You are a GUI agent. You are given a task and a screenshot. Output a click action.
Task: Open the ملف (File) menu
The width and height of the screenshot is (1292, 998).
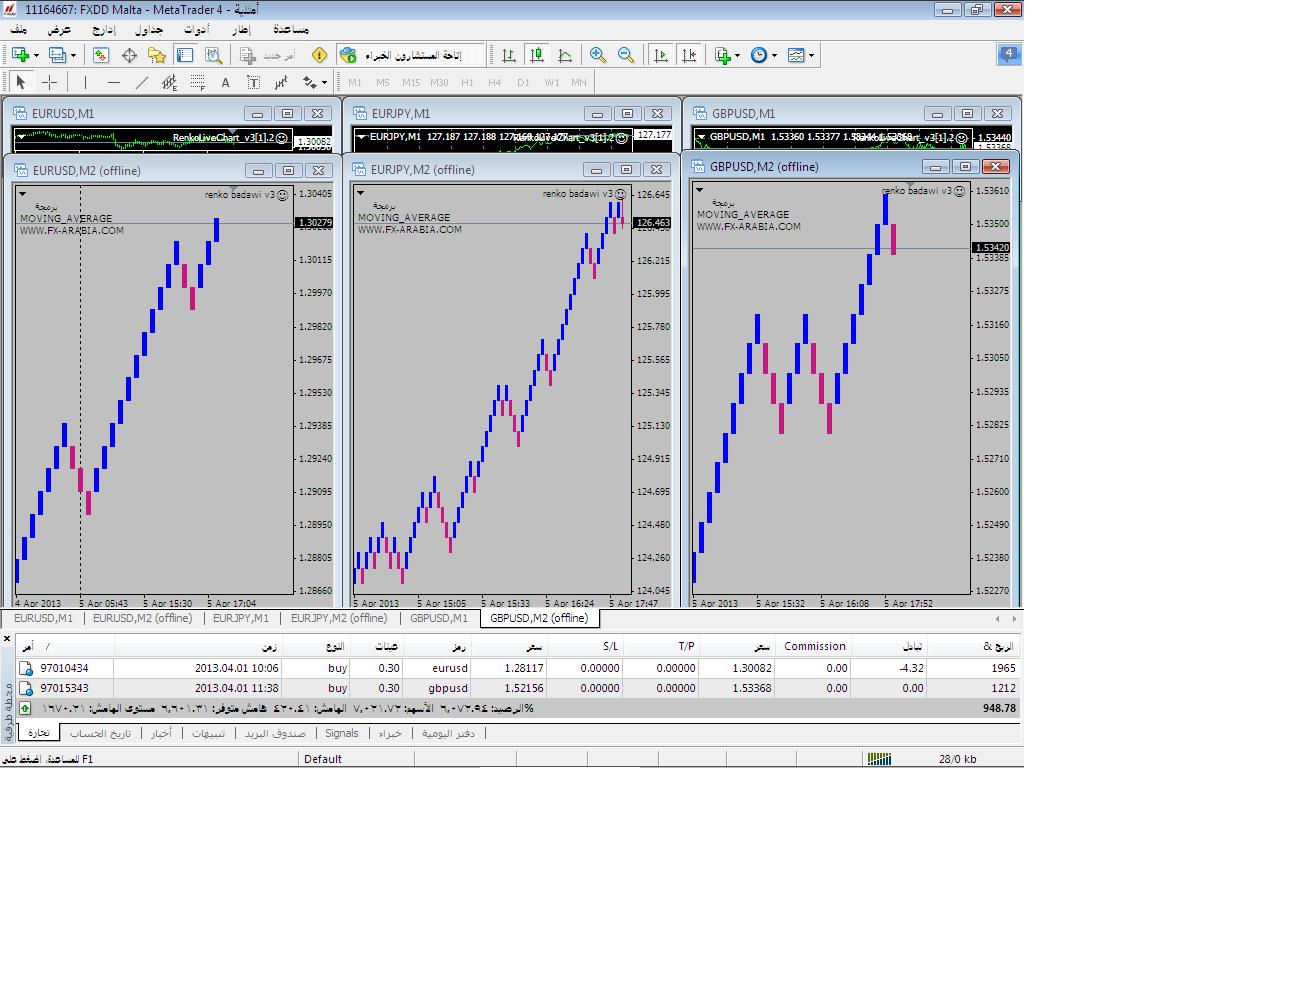click(20, 30)
